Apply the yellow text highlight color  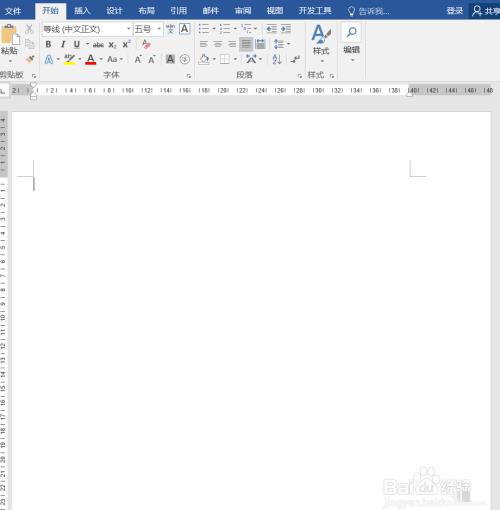point(70,59)
